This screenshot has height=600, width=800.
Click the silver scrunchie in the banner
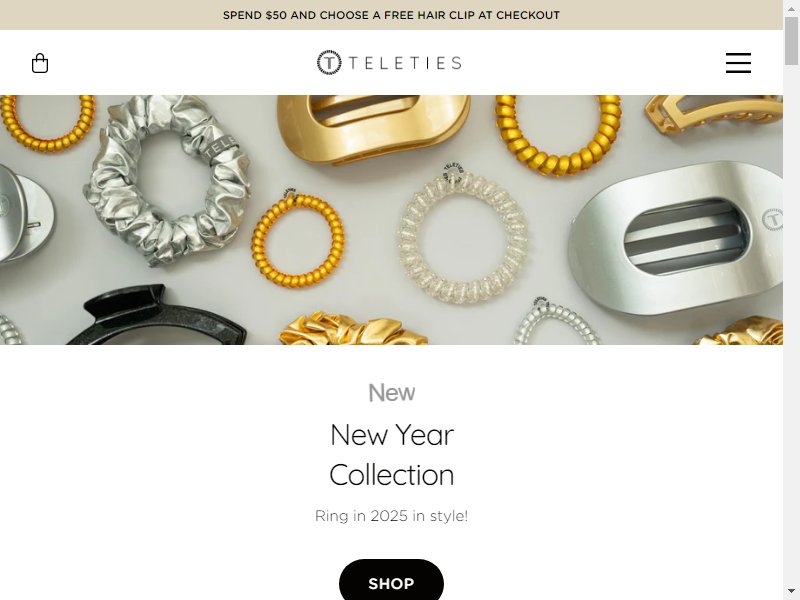(x=166, y=179)
